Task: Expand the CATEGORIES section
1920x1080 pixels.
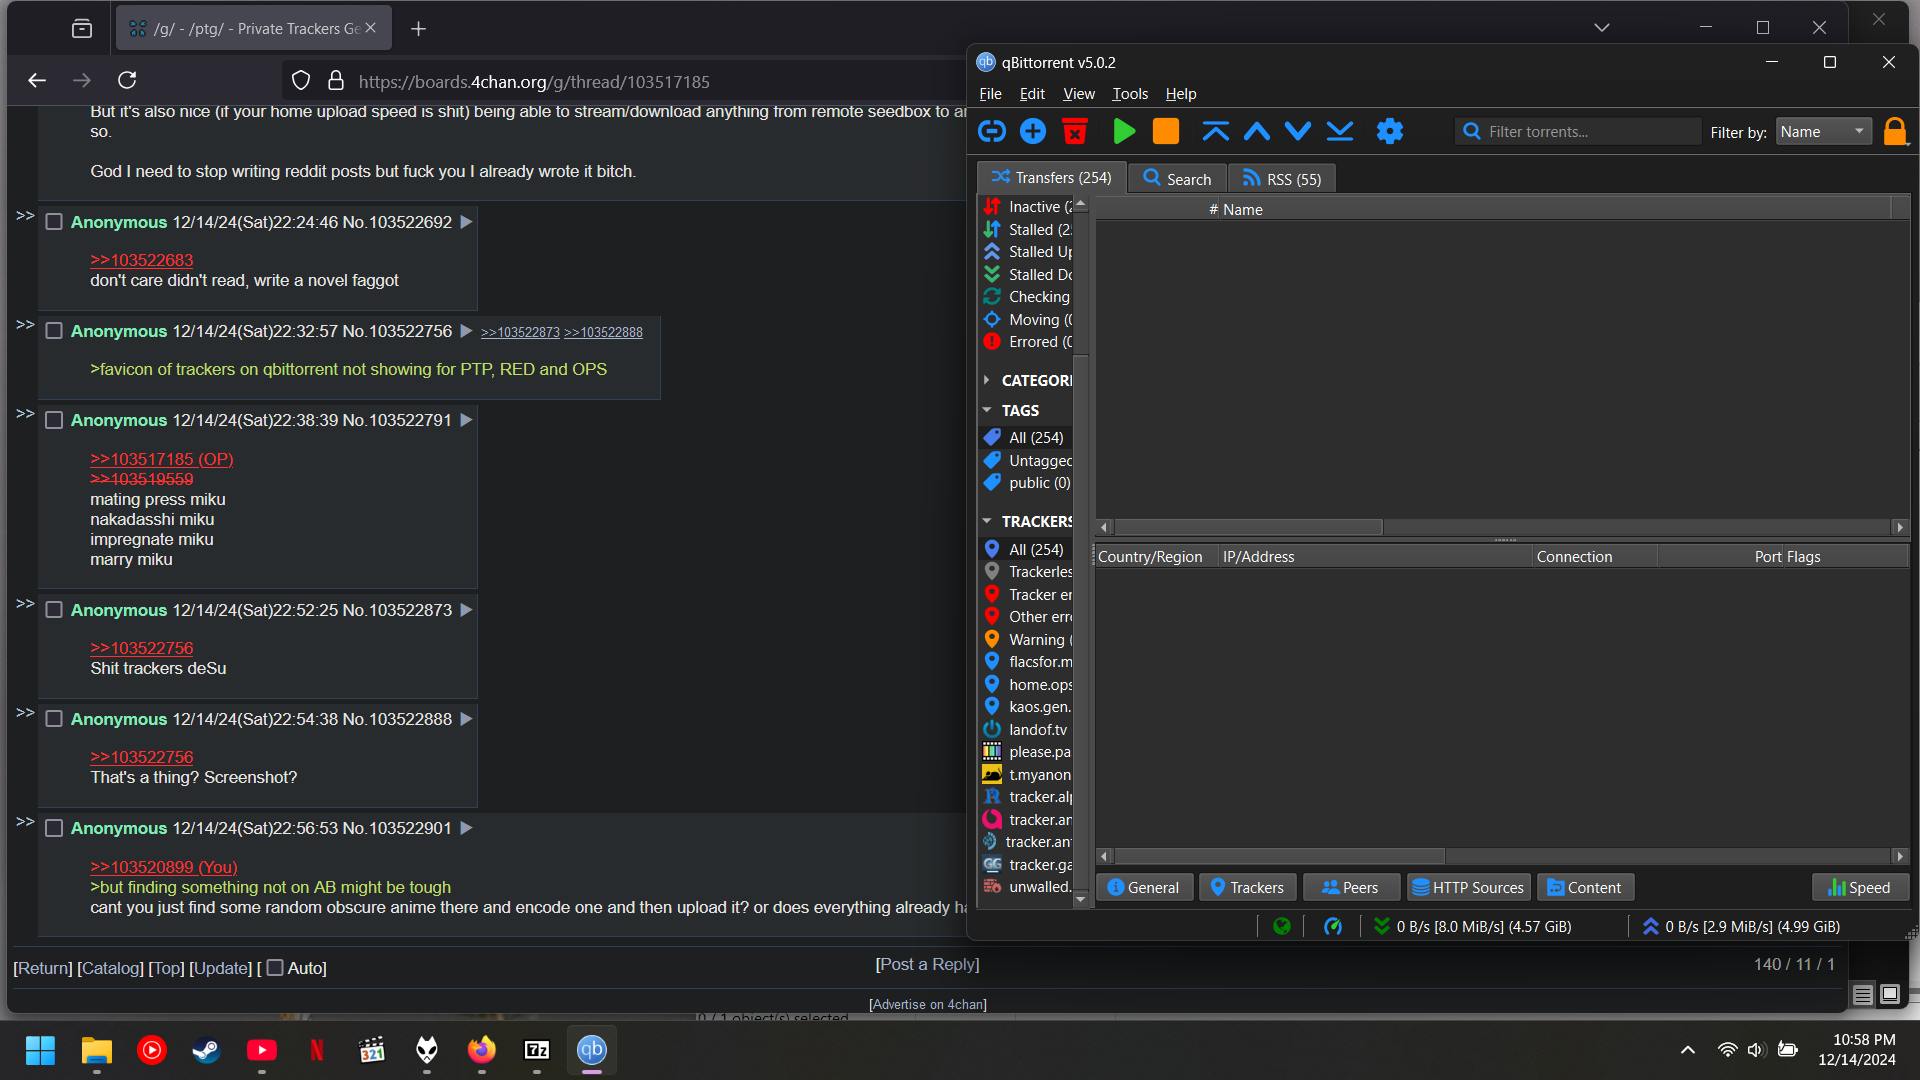Action: coord(987,380)
